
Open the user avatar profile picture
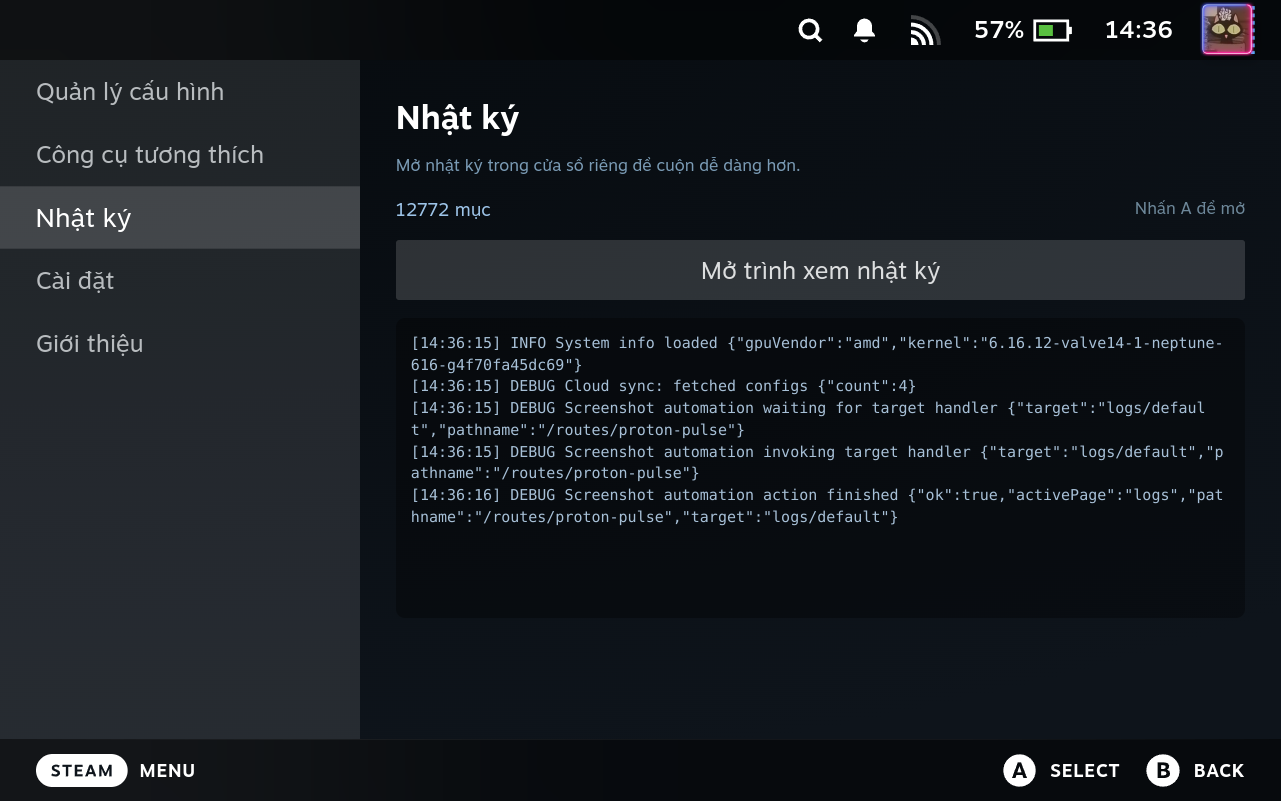click(1227, 29)
